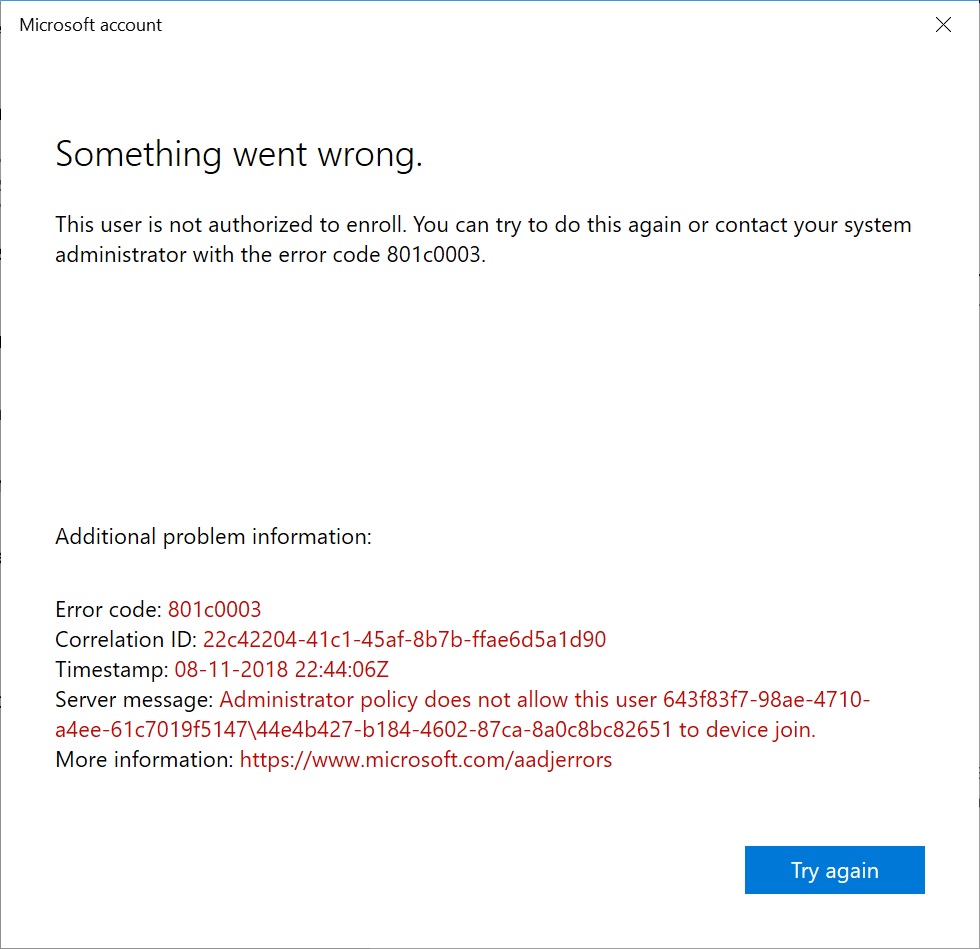Click the Something went wrong heading
980x949 pixels.
[238, 156]
